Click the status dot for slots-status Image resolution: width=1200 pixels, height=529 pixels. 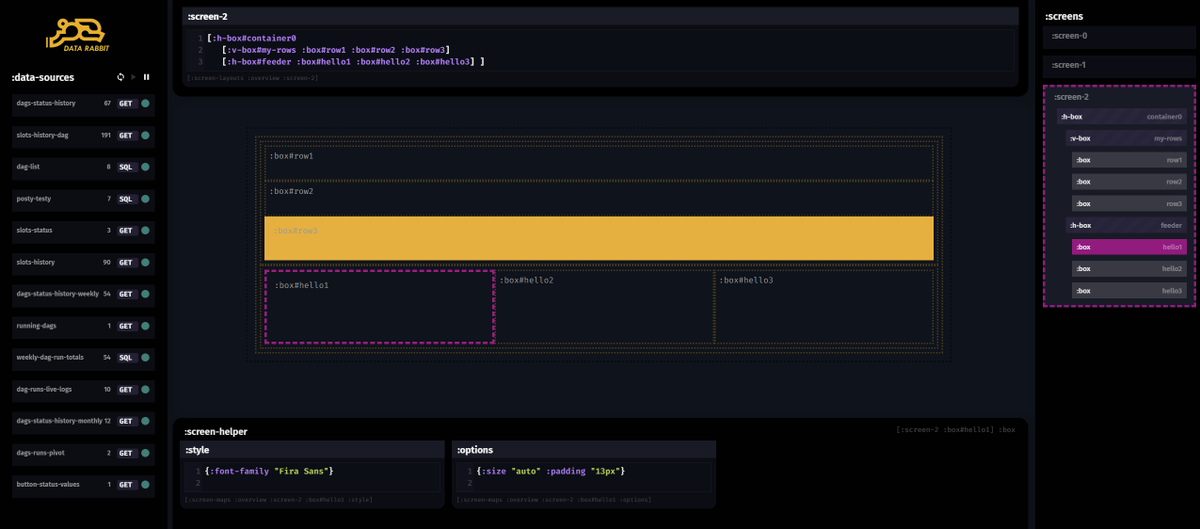pyautogui.click(x=145, y=230)
